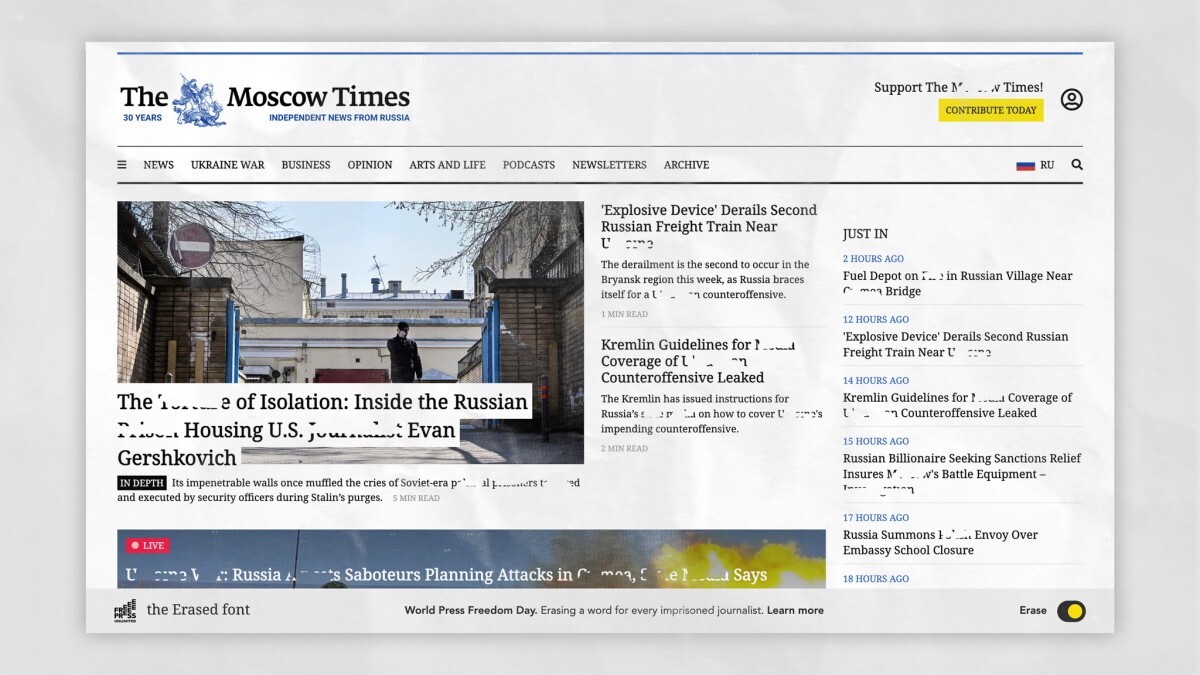This screenshot has width=1200, height=675.
Task: Open Russian Billionaire Sanctions Relief story
Action: [962, 473]
